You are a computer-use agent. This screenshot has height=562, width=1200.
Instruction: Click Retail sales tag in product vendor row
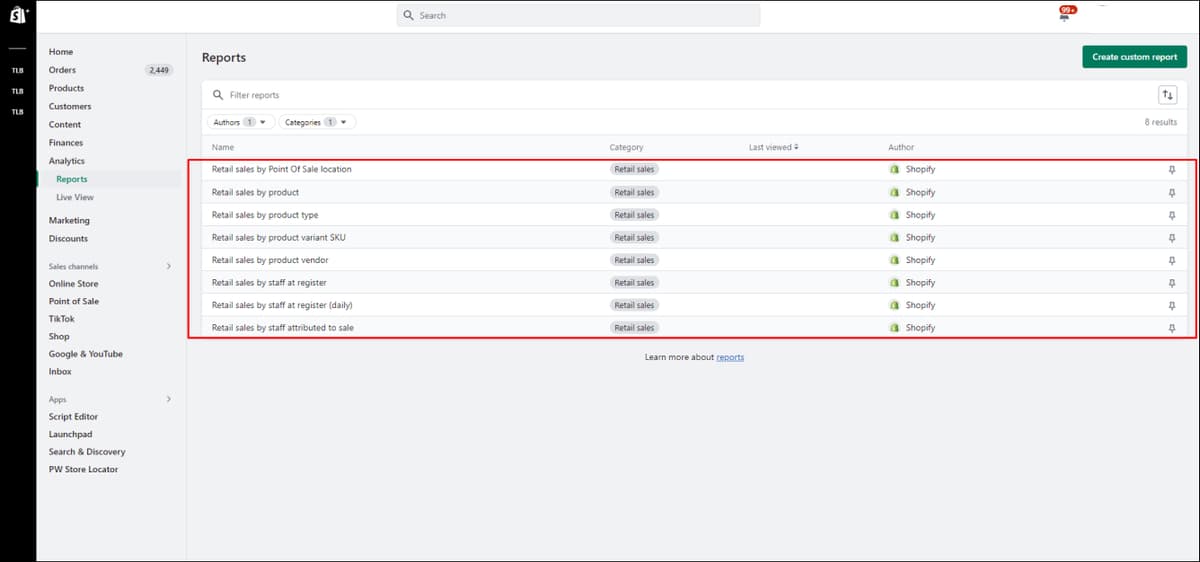[x=634, y=260]
